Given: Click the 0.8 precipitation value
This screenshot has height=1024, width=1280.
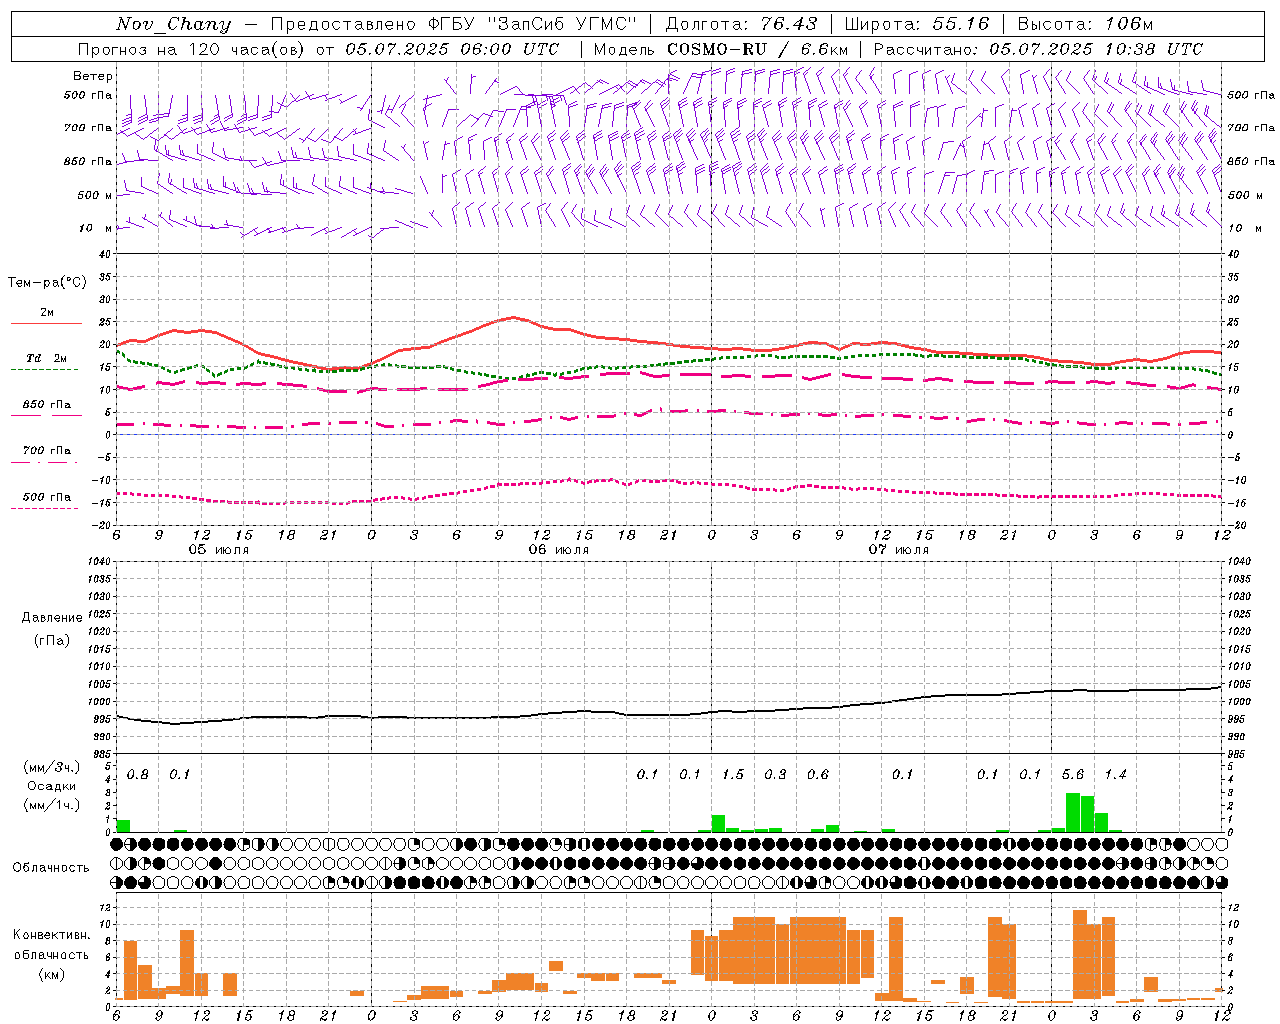Looking at the screenshot, I should (138, 775).
